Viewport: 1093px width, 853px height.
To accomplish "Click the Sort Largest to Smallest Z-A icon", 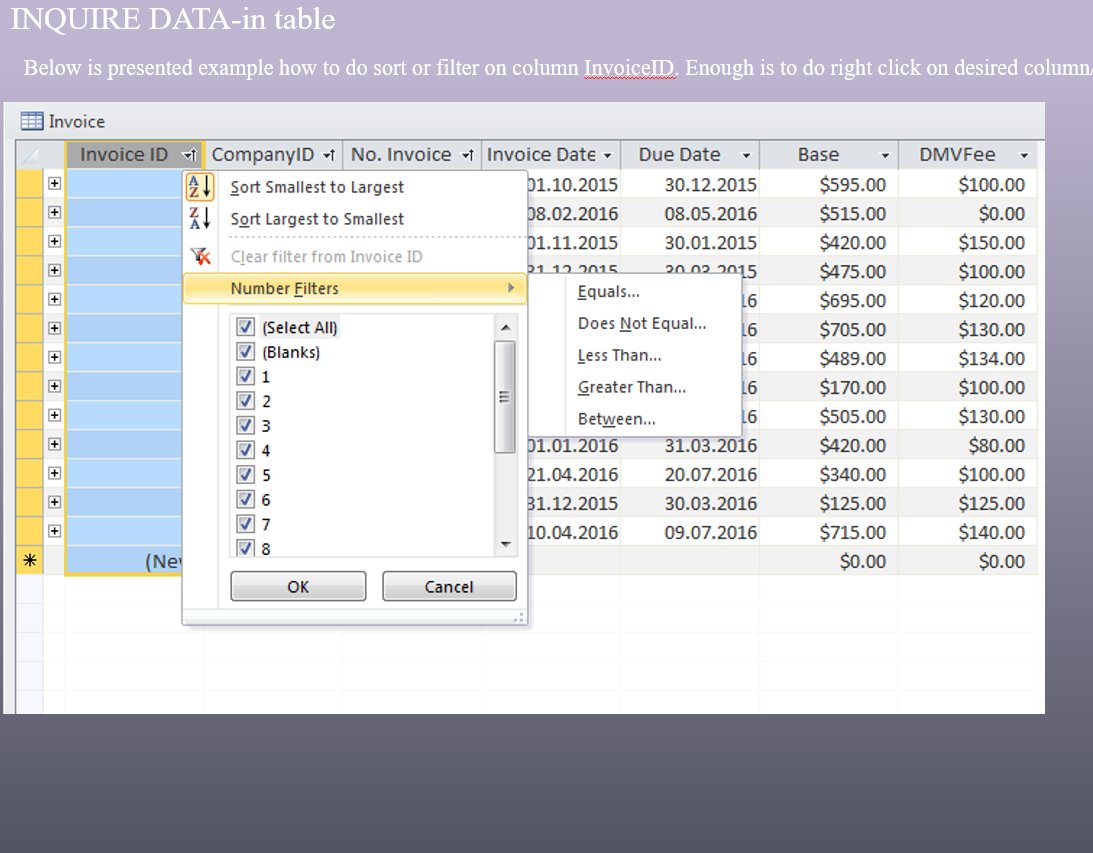I will pyautogui.click(x=200, y=218).
